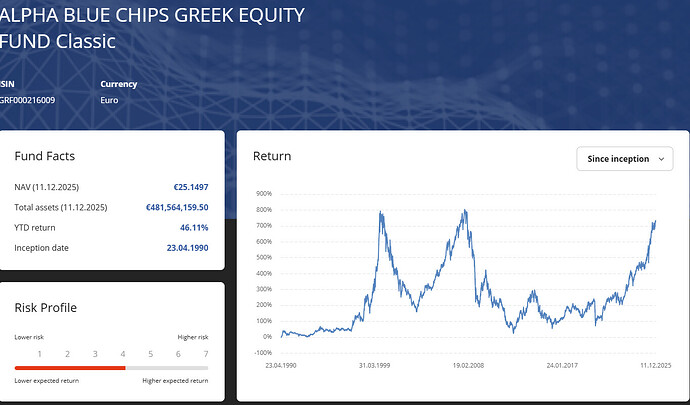Click the Fund Facts heading
This screenshot has height=405, width=690.
coord(45,156)
